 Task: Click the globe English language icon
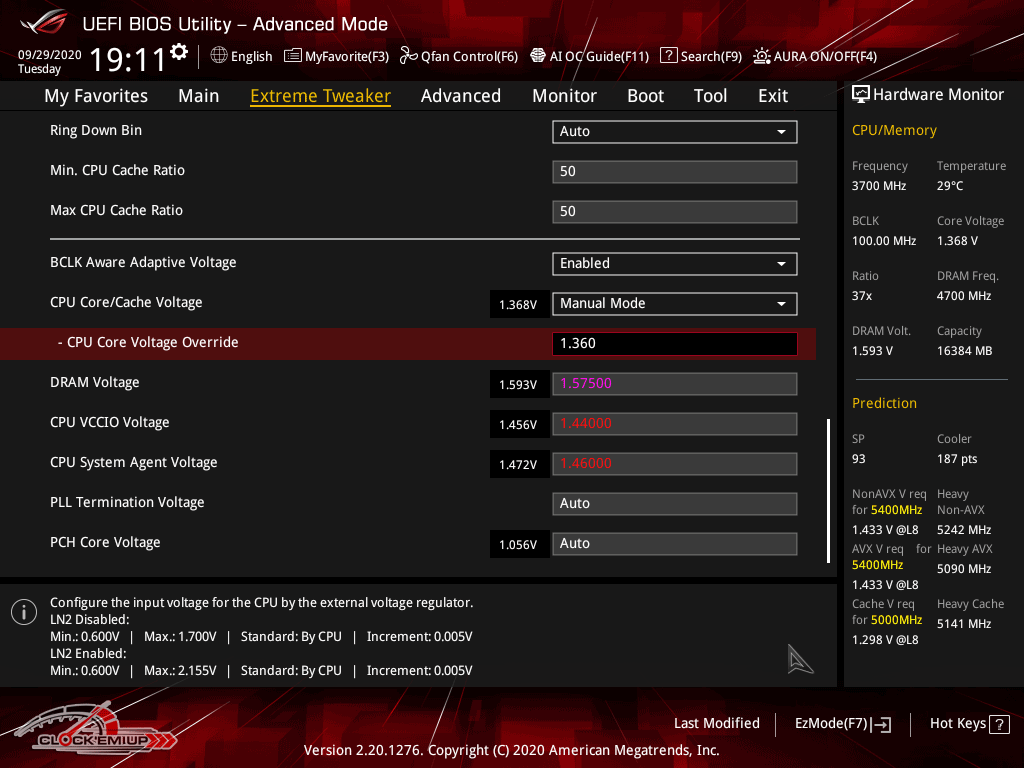pos(219,56)
